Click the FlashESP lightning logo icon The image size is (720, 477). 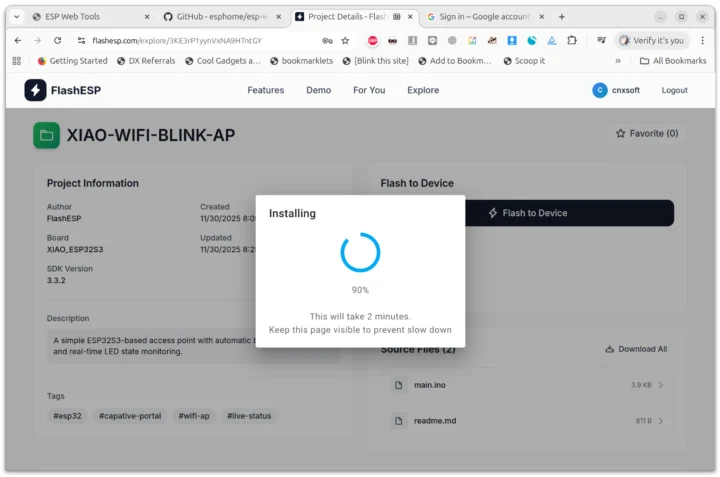[x=36, y=90]
